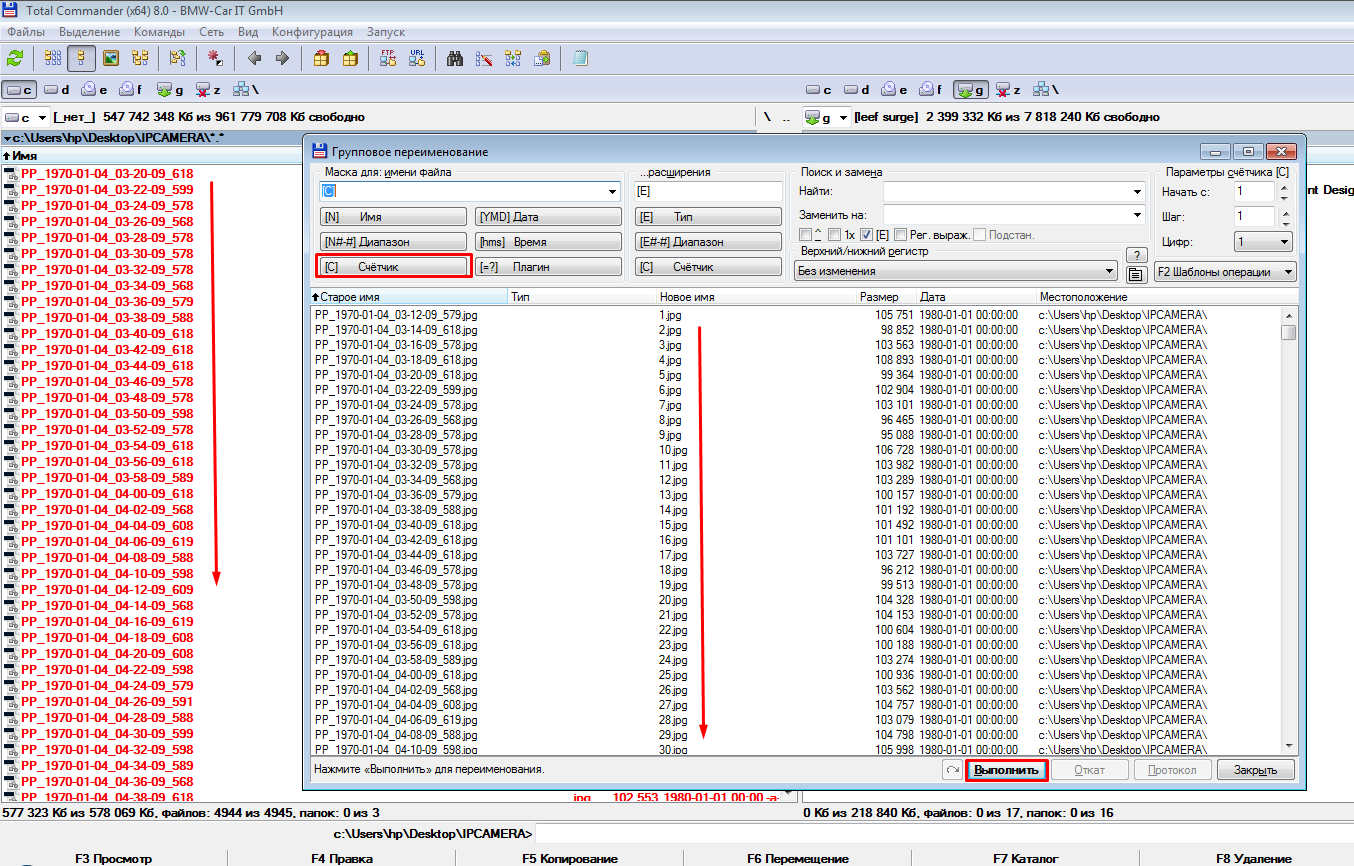Select drive g in left drive bar

169,90
